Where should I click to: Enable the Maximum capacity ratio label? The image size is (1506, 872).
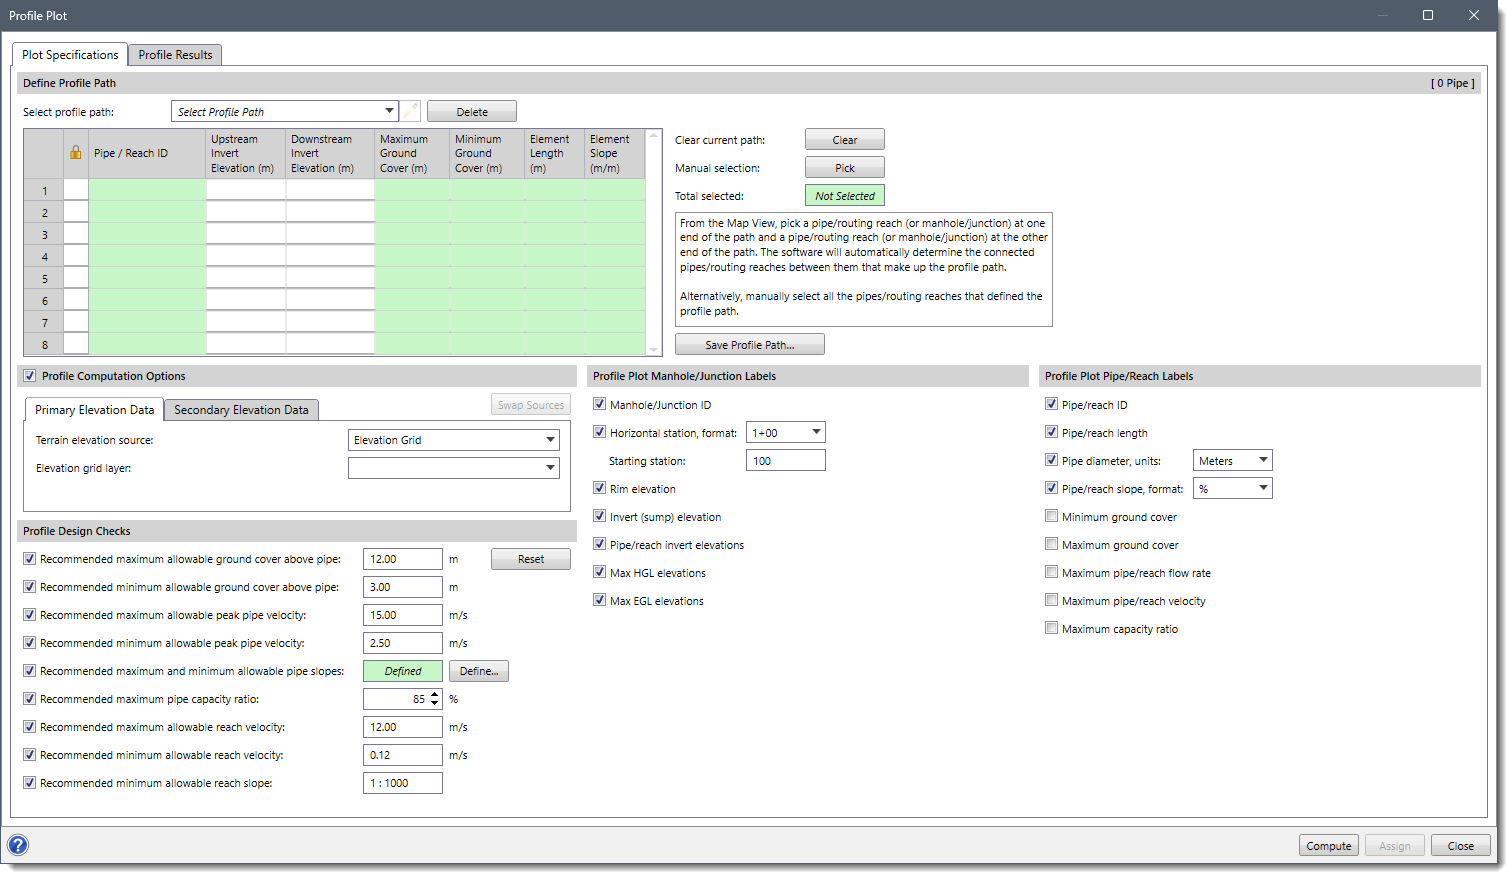tap(1051, 628)
